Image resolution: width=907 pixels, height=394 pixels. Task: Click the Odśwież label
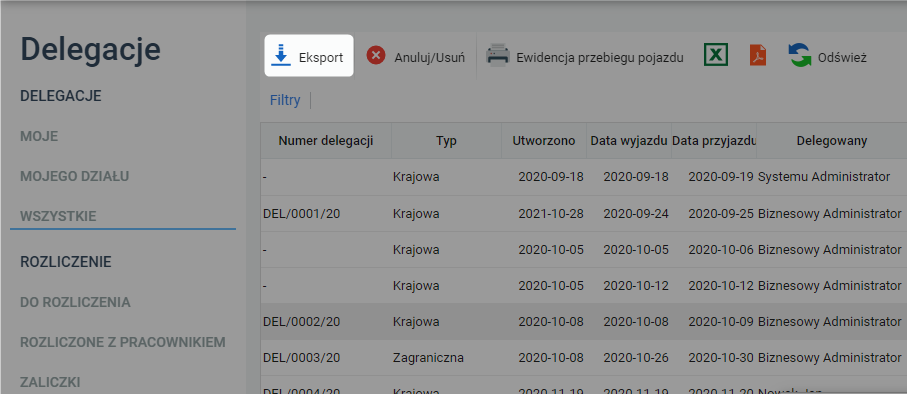[x=842, y=58]
